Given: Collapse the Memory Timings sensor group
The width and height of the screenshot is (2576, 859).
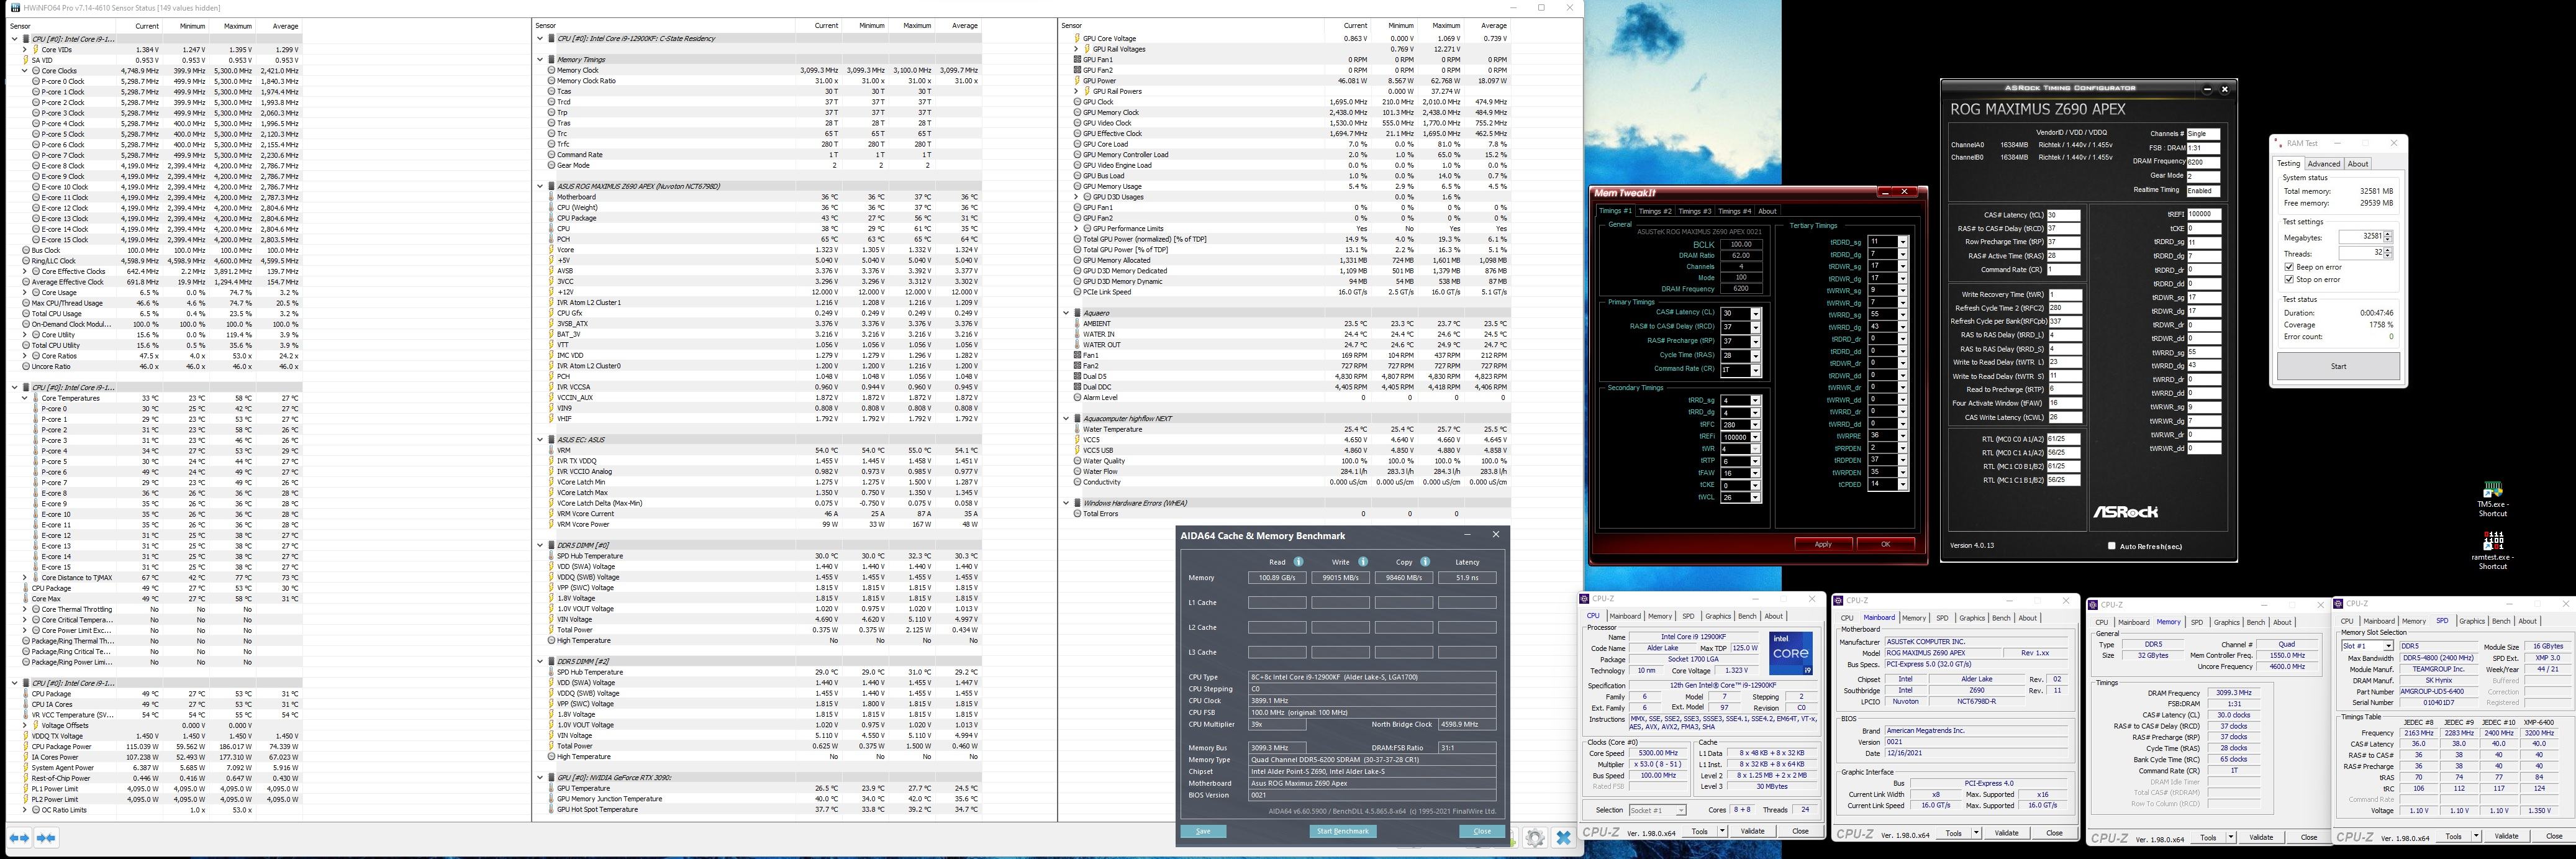Looking at the screenshot, I should pyautogui.click(x=541, y=60).
